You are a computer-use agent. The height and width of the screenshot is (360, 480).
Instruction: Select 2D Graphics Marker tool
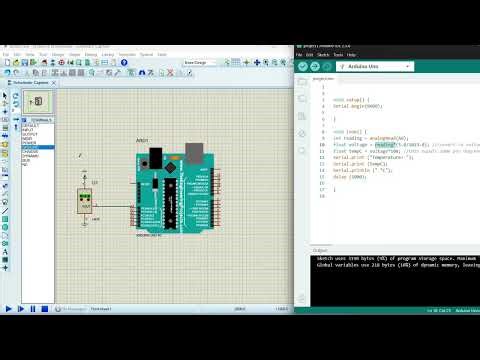click(5, 268)
